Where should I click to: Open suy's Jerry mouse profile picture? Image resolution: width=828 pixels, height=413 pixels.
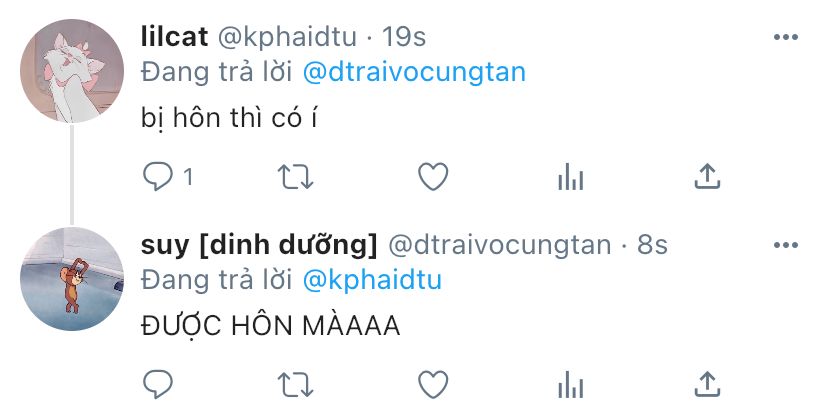(x=72, y=279)
